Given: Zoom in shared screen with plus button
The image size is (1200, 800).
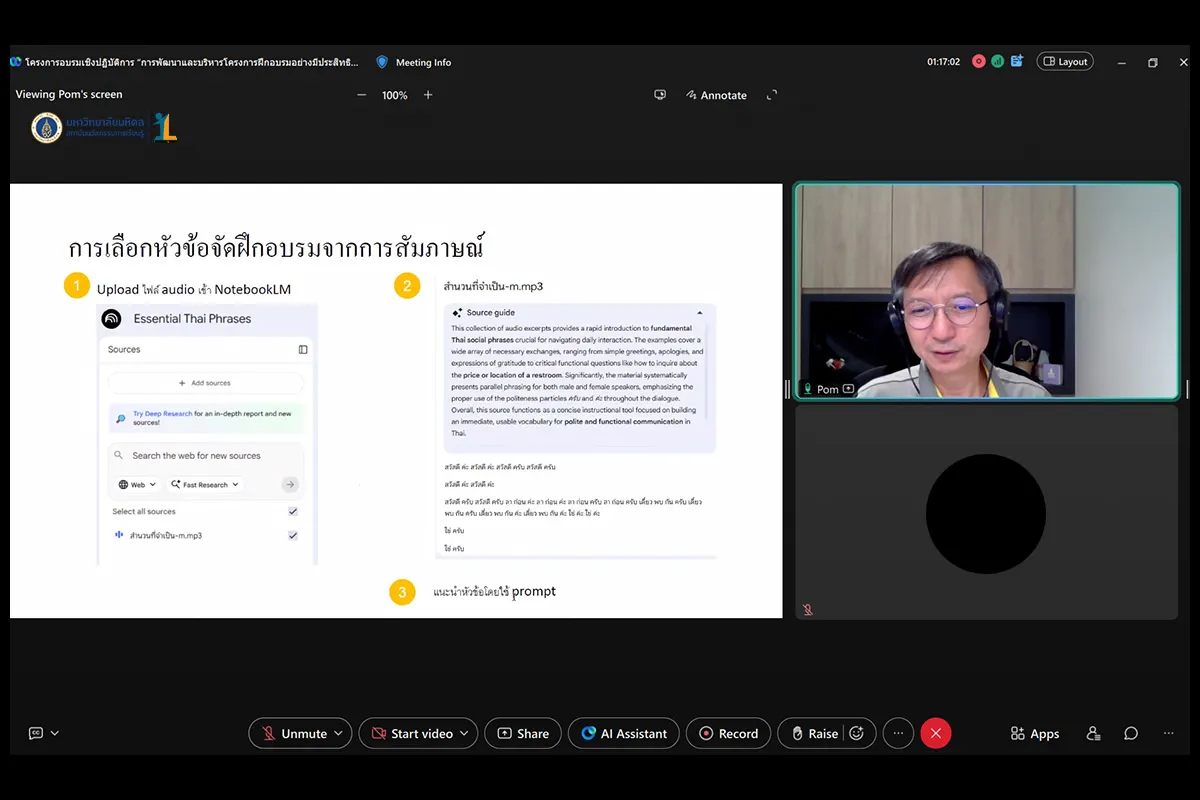Looking at the screenshot, I should point(428,95).
